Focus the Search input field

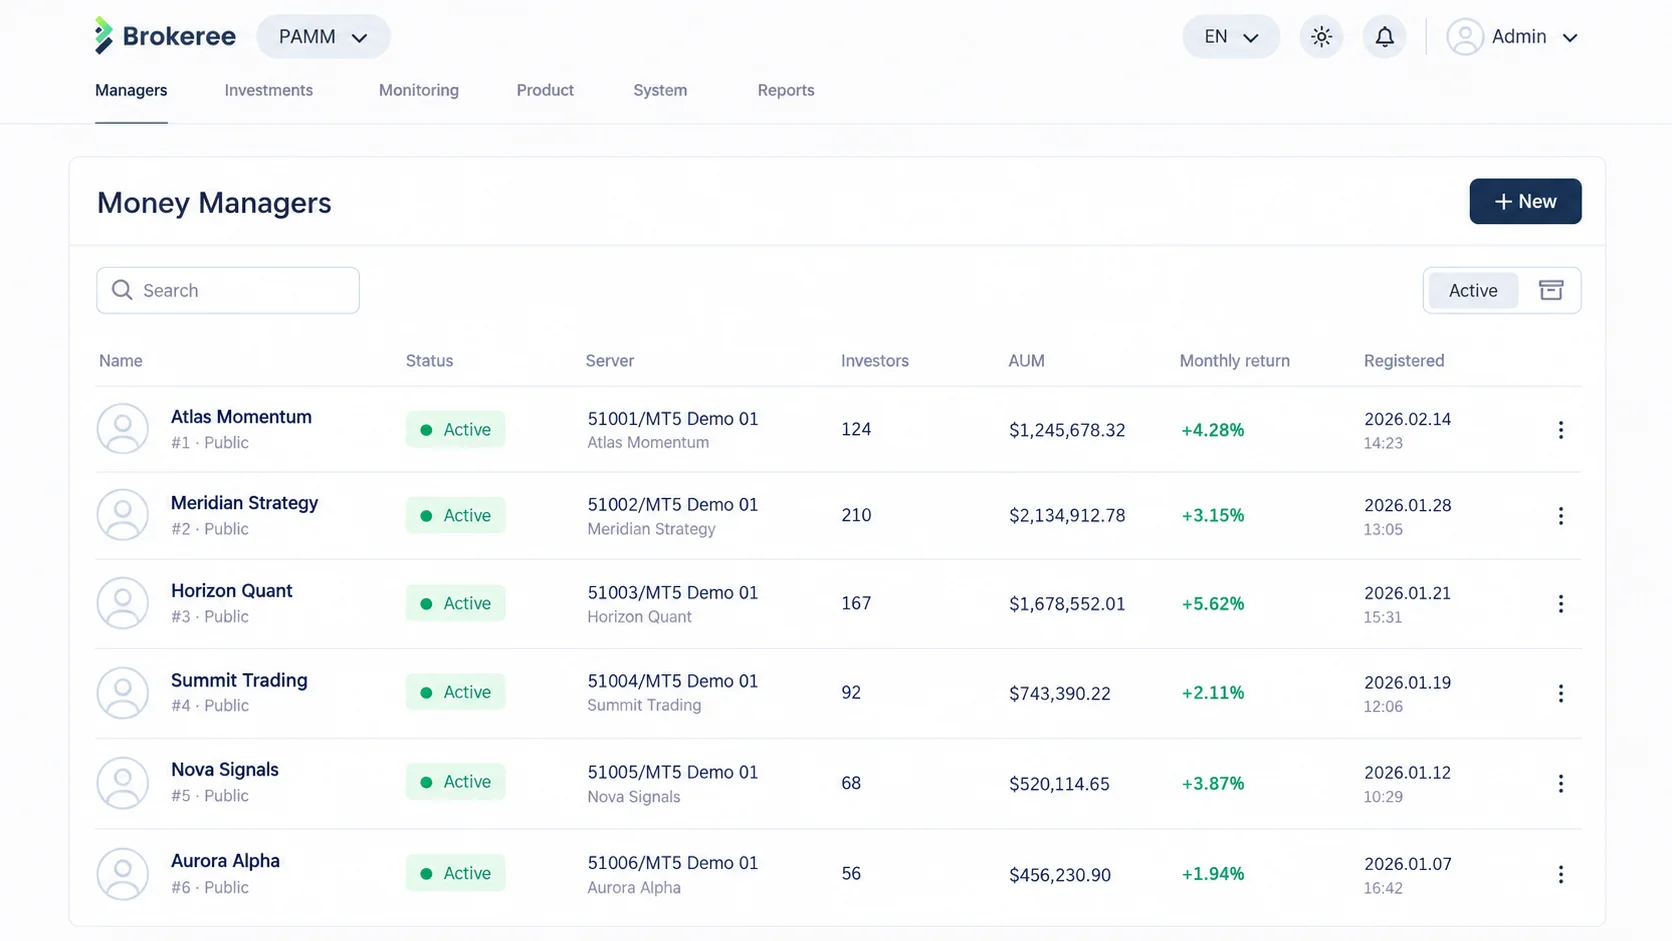(x=228, y=290)
